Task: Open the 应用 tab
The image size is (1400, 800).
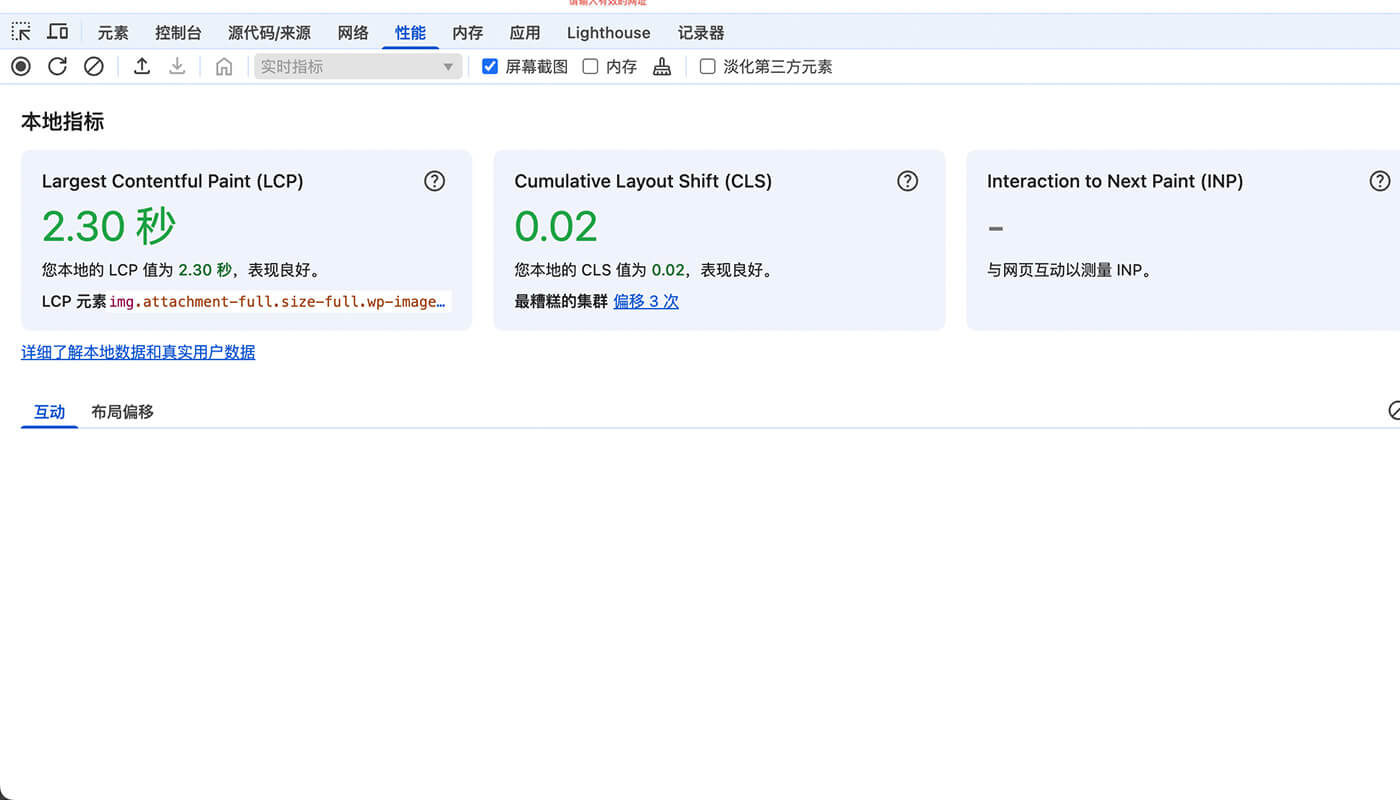Action: (525, 33)
